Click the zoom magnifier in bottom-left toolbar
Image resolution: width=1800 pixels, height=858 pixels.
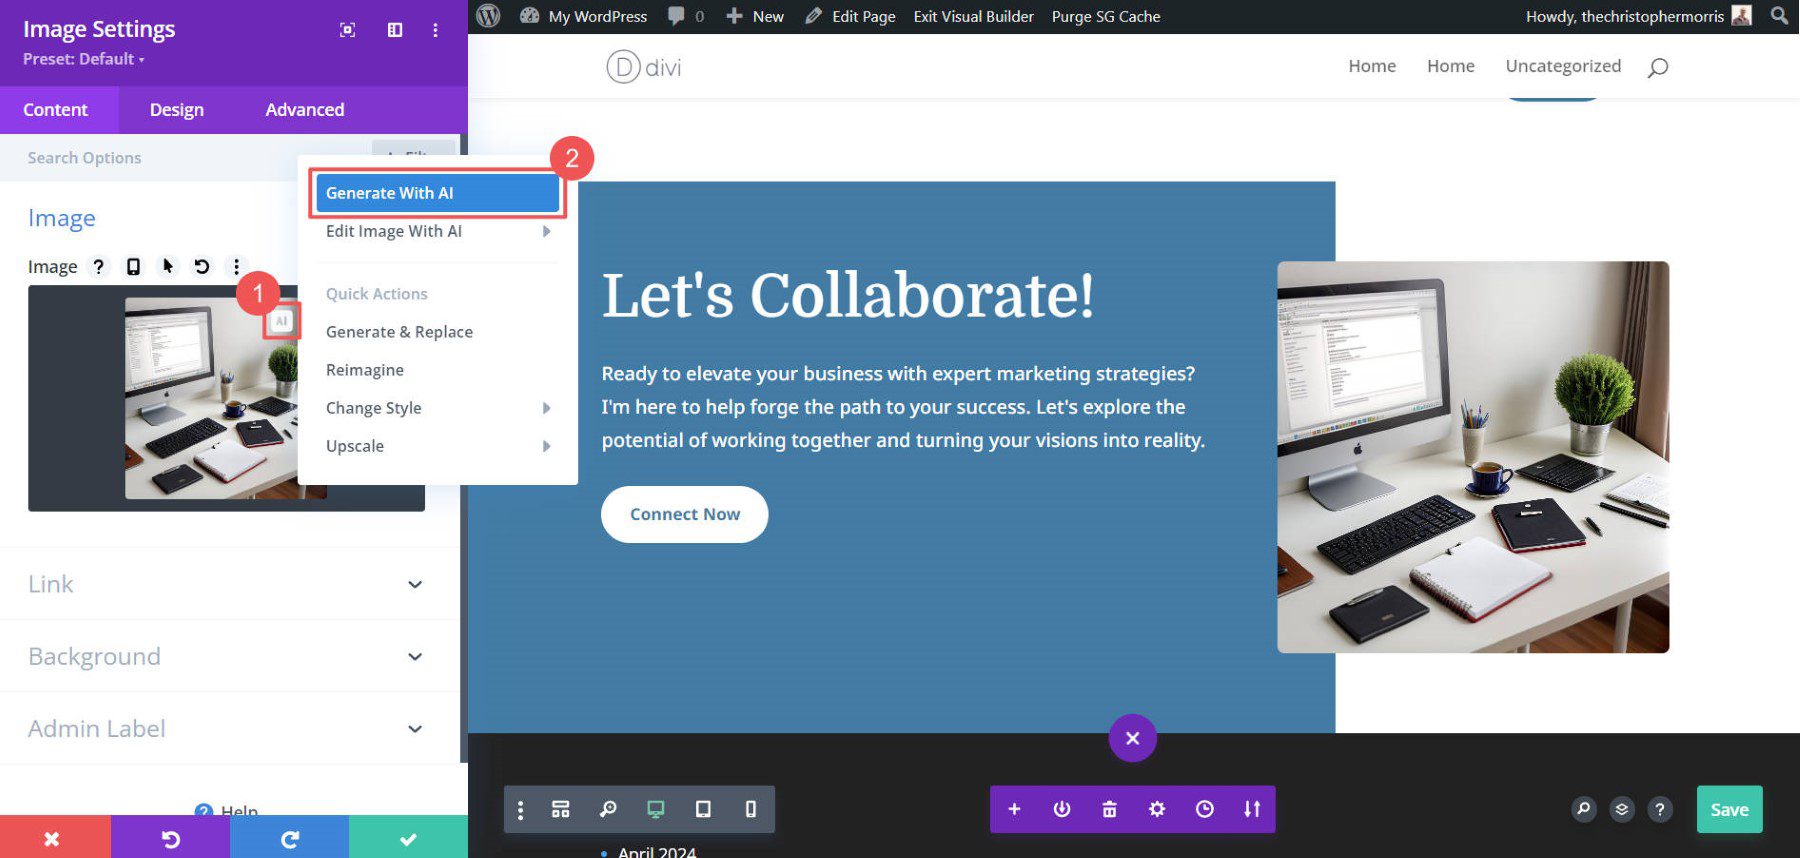click(x=607, y=809)
